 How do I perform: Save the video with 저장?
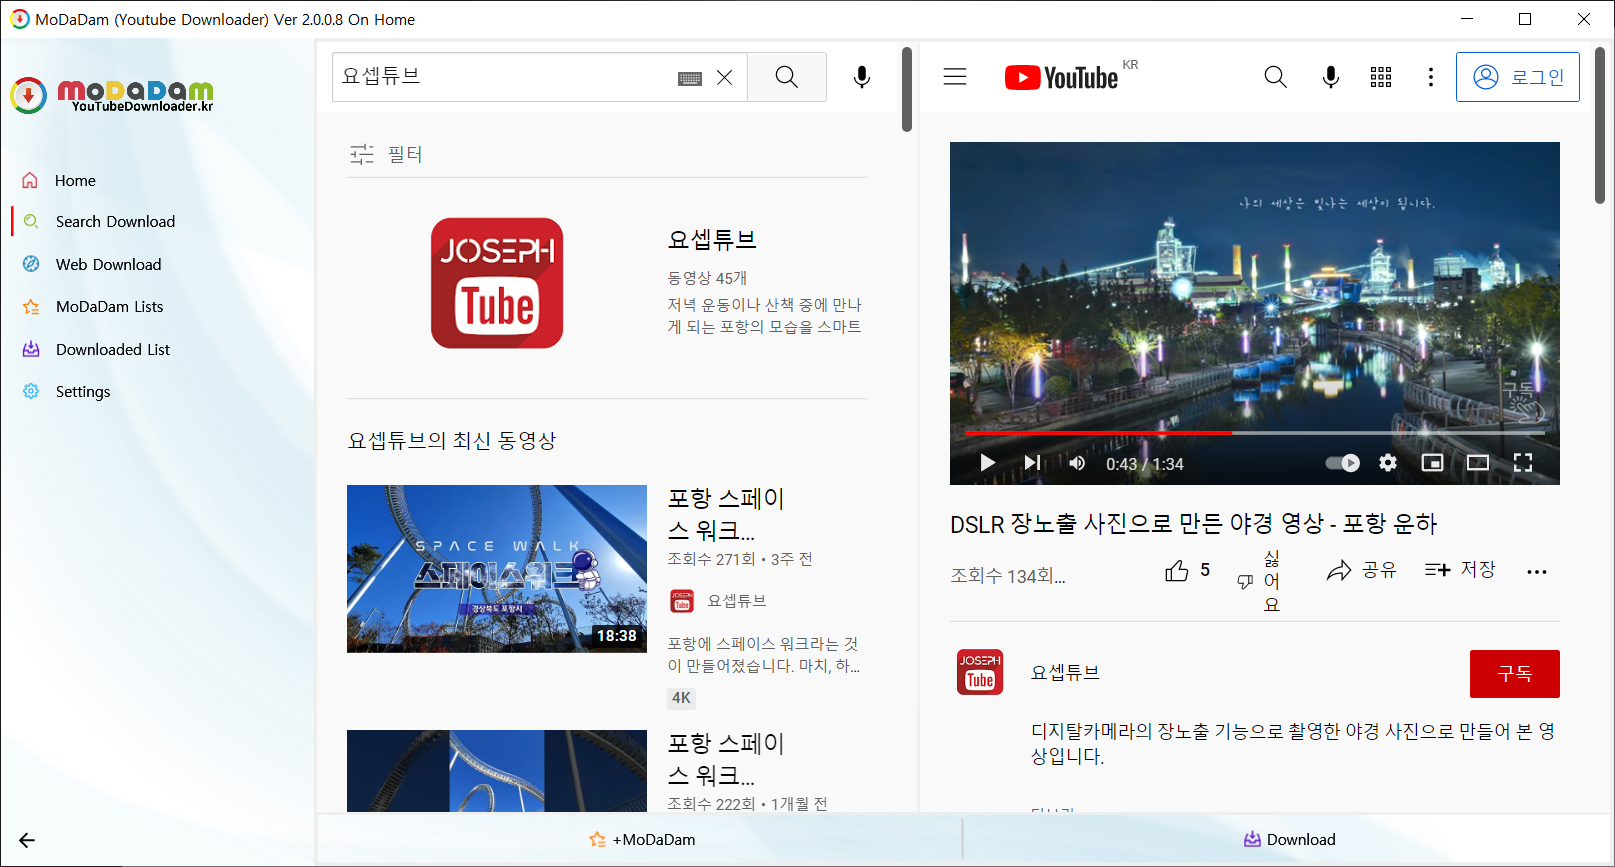click(x=1460, y=570)
